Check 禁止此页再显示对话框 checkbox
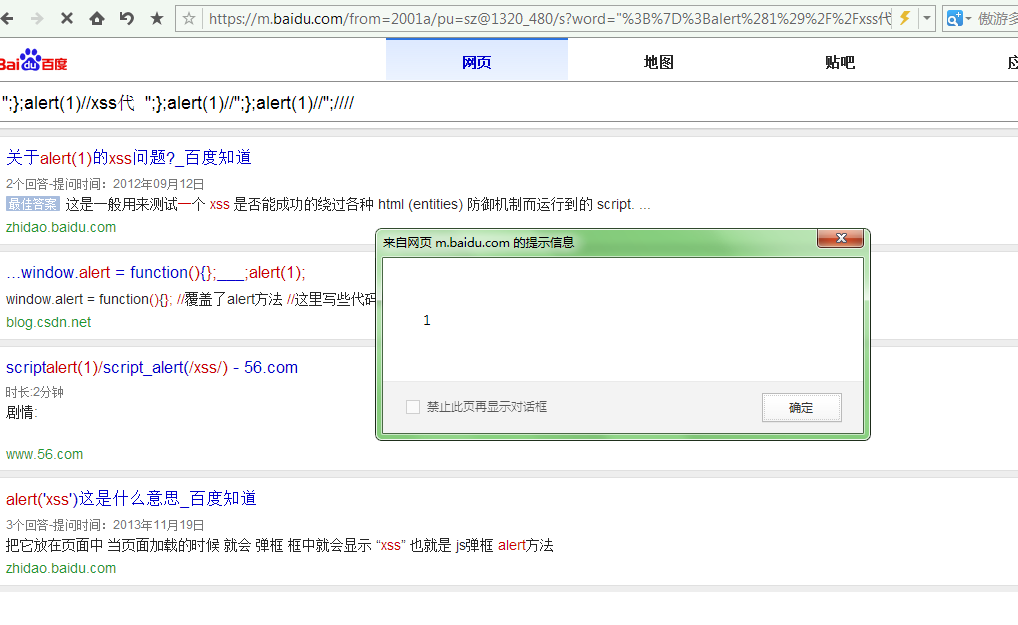 click(413, 407)
